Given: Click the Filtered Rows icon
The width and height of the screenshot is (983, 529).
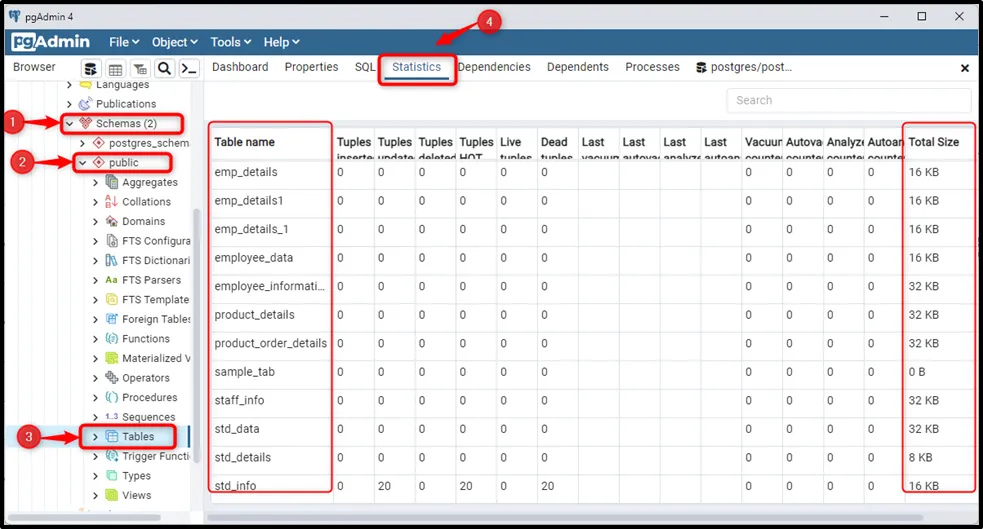Looking at the screenshot, I should coord(140,68).
